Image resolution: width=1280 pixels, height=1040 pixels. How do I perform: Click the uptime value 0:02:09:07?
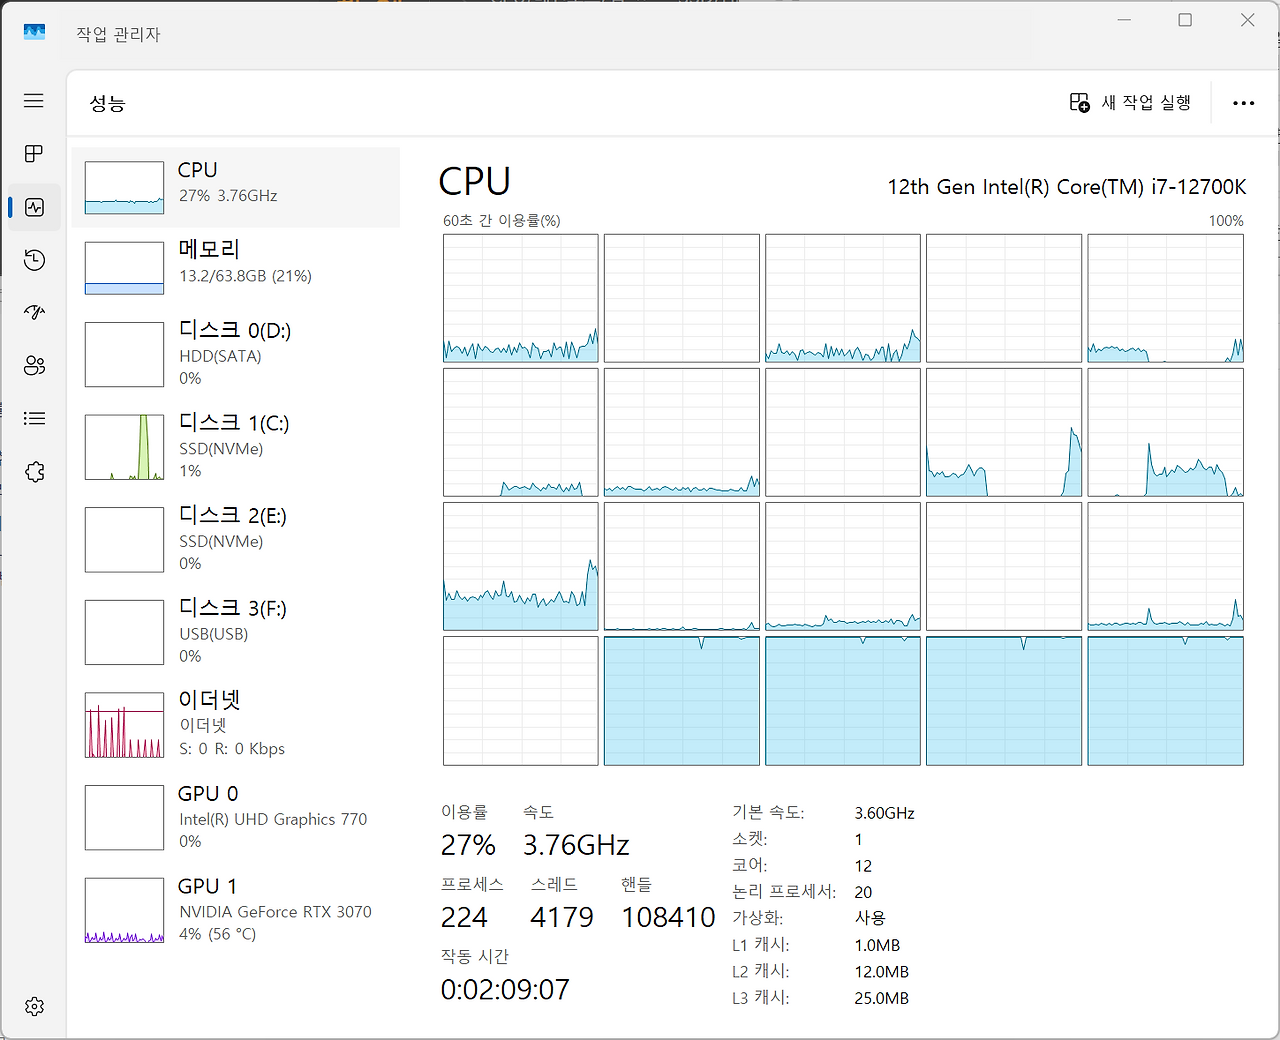point(505,989)
